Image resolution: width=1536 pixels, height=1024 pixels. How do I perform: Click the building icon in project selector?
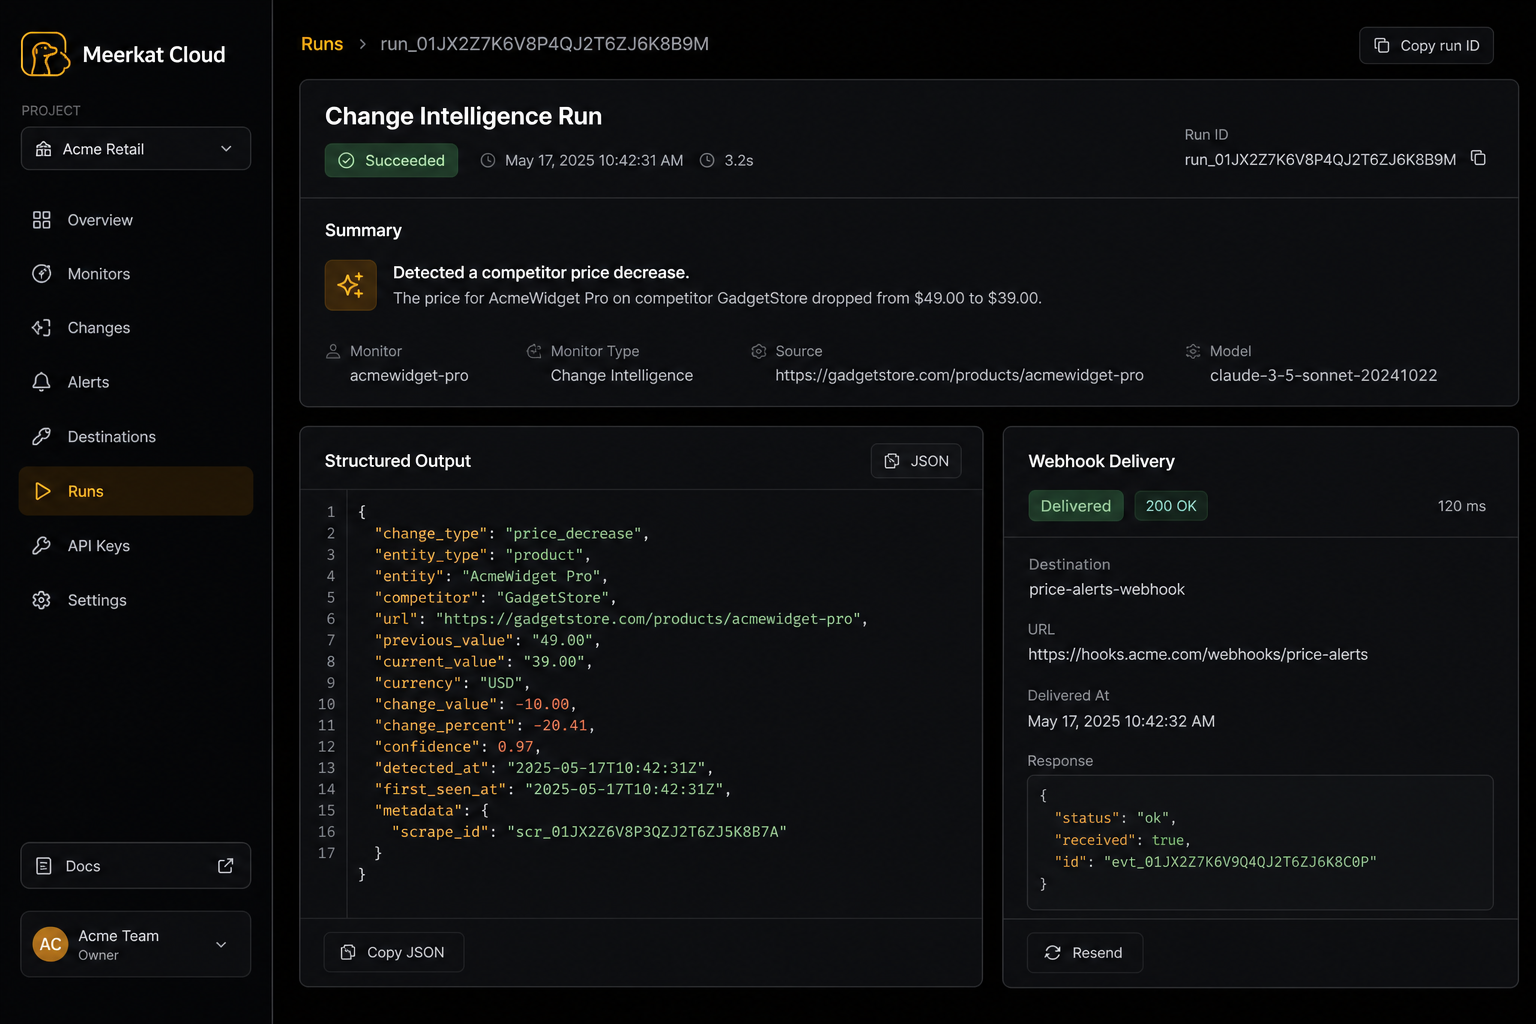pyautogui.click(x=44, y=149)
